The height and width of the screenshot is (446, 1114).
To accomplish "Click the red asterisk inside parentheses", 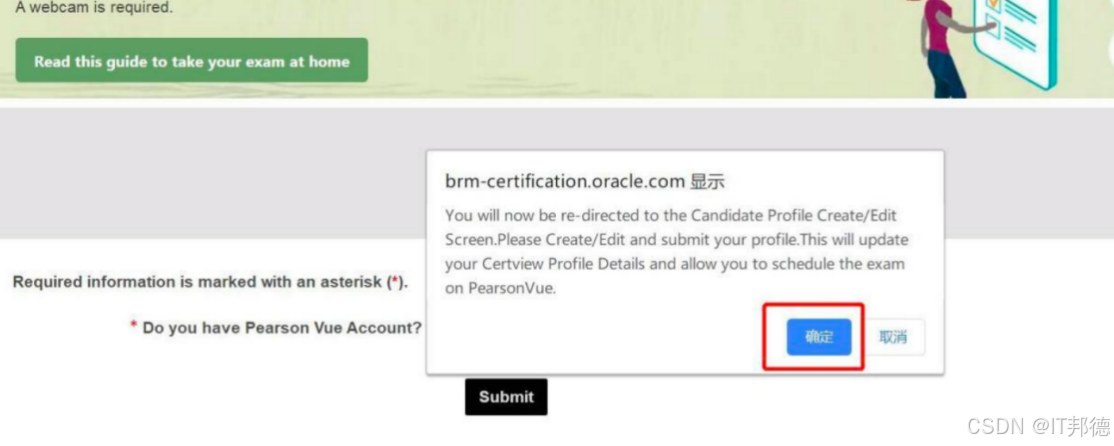I will coord(396,282).
